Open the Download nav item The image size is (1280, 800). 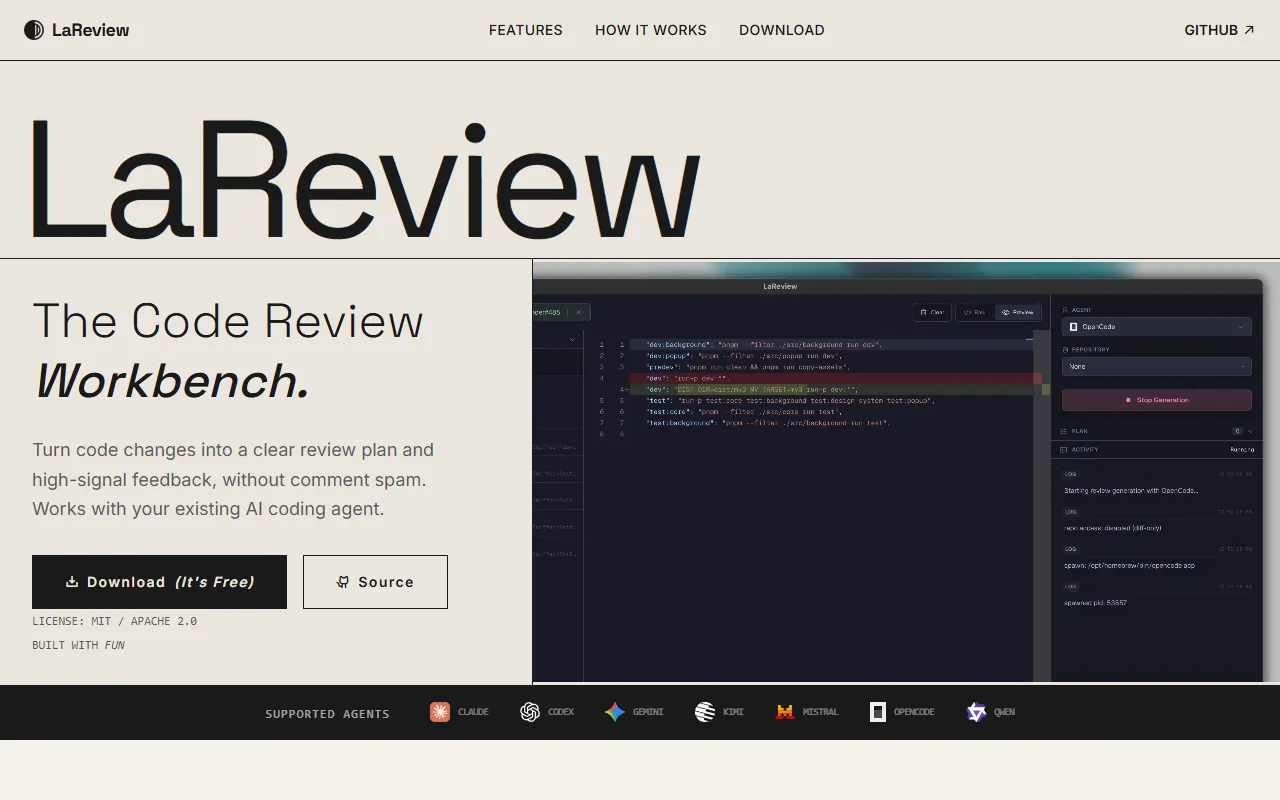[x=782, y=30]
